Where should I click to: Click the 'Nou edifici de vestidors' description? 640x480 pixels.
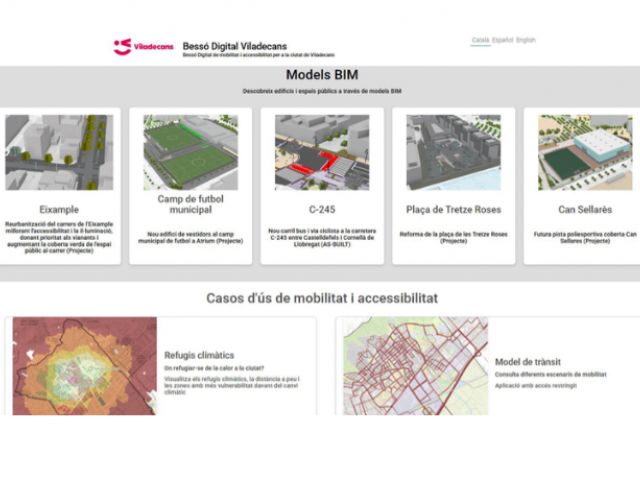[x=191, y=238]
